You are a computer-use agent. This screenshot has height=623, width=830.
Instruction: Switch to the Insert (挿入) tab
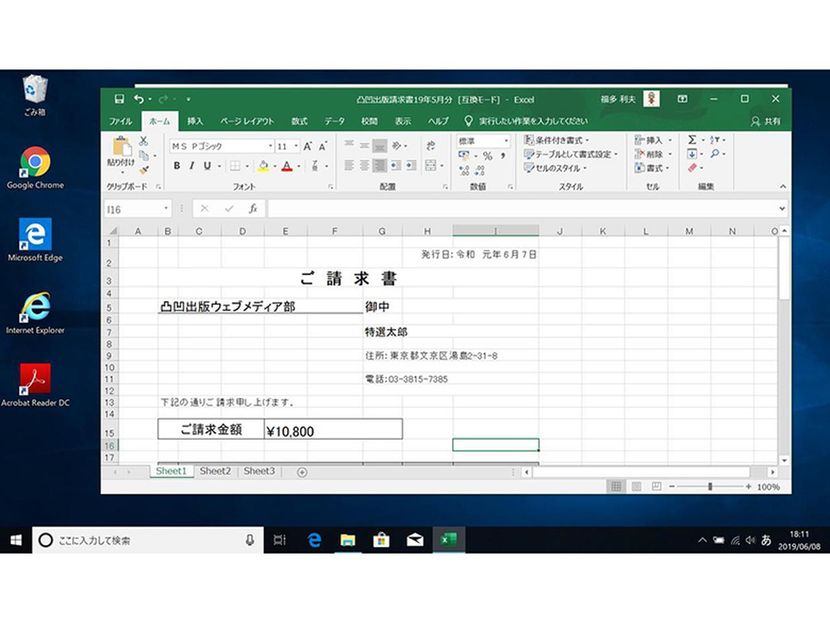pyautogui.click(x=195, y=121)
